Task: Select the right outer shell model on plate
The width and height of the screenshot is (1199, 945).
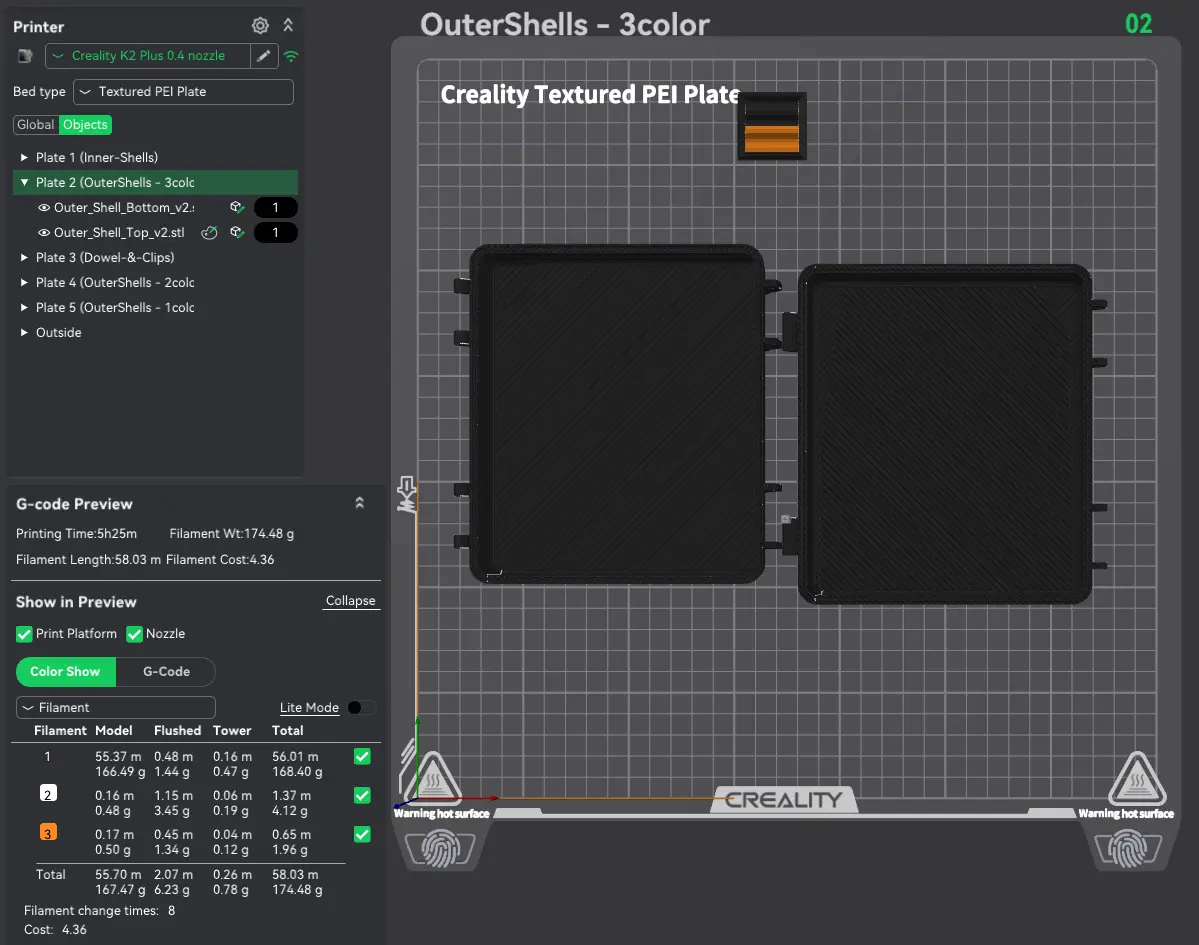Action: coord(945,434)
